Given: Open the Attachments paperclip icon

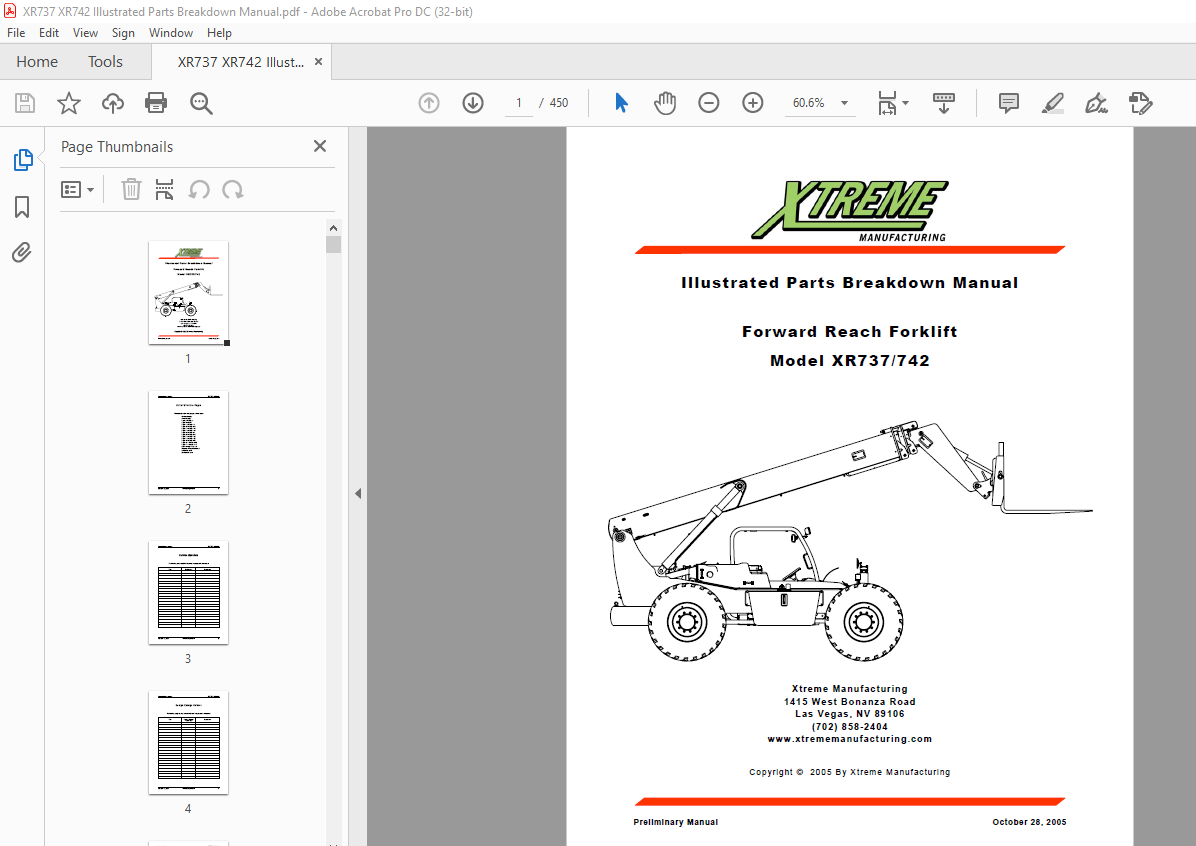Looking at the screenshot, I should tap(22, 253).
